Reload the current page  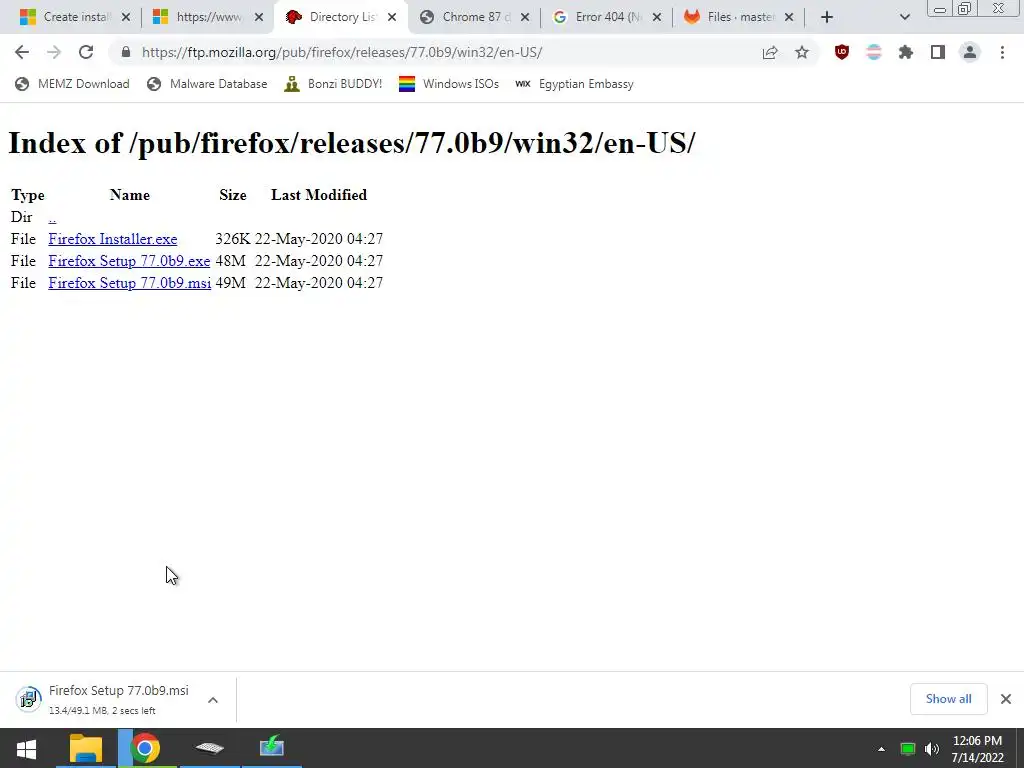click(x=86, y=52)
